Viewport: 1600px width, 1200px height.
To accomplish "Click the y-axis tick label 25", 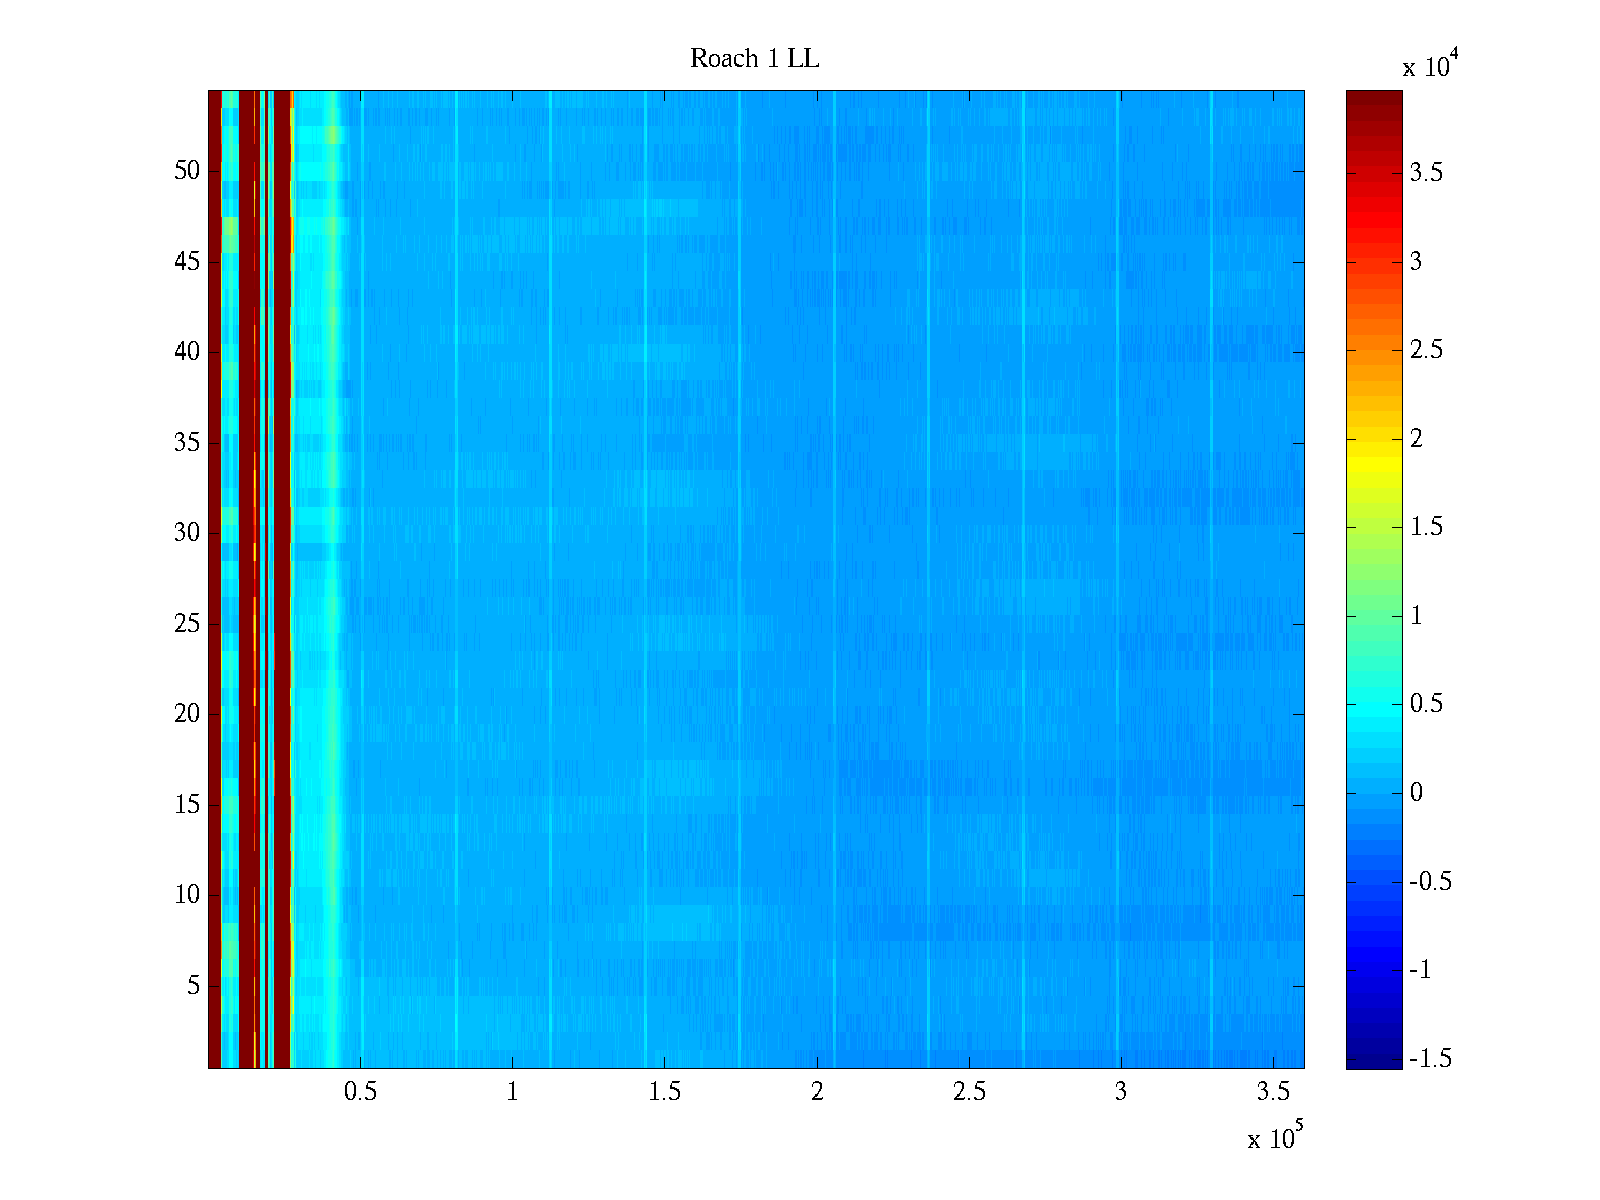I will pos(187,624).
